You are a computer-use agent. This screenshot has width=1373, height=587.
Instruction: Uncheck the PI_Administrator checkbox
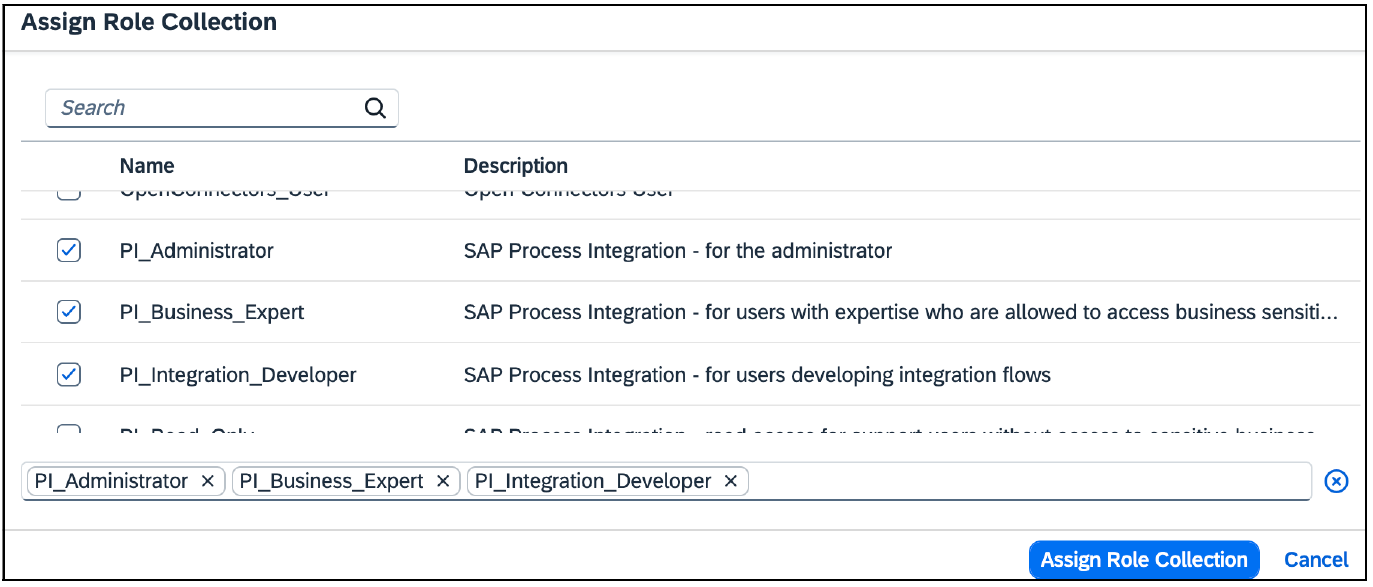[68, 250]
